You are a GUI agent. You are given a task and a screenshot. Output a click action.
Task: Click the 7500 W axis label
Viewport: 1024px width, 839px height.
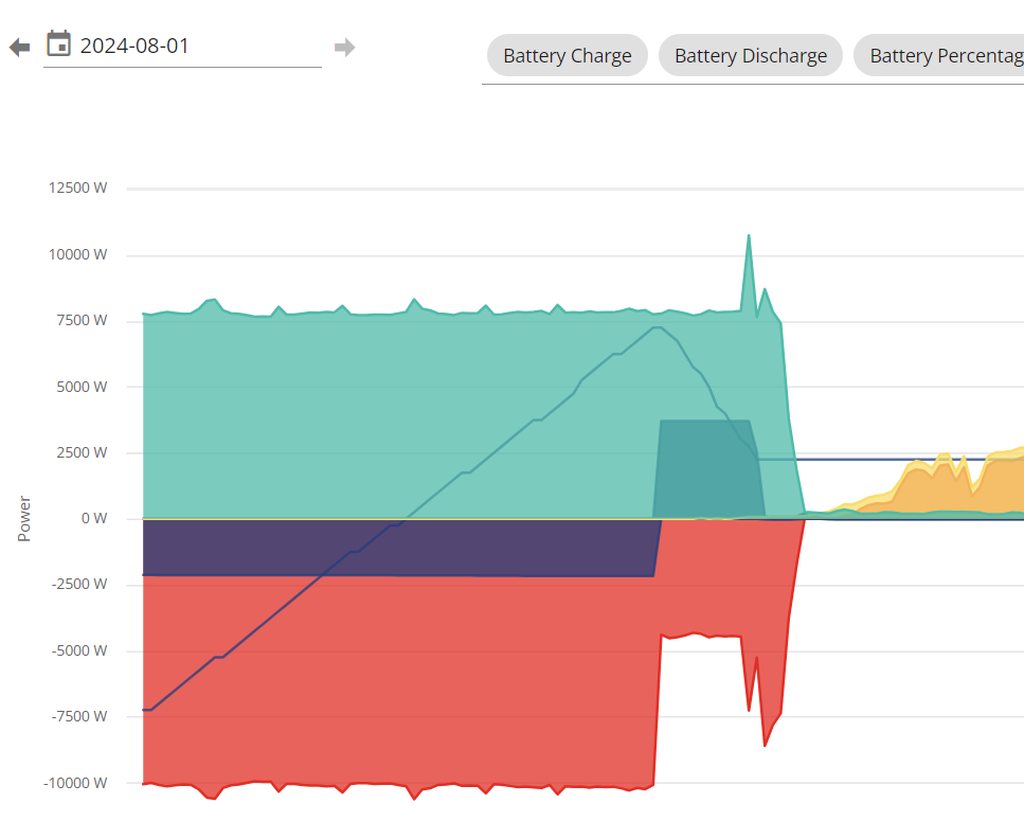point(81,320)
